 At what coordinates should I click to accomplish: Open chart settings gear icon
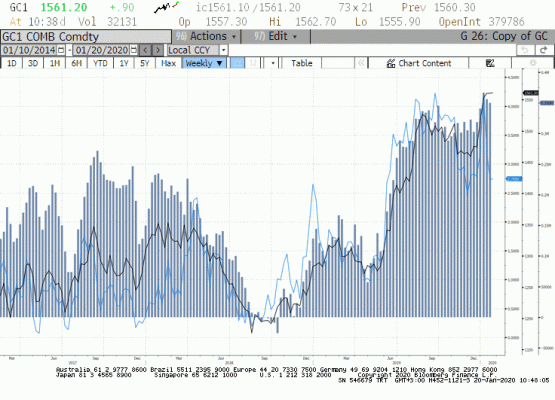point(533,63)
